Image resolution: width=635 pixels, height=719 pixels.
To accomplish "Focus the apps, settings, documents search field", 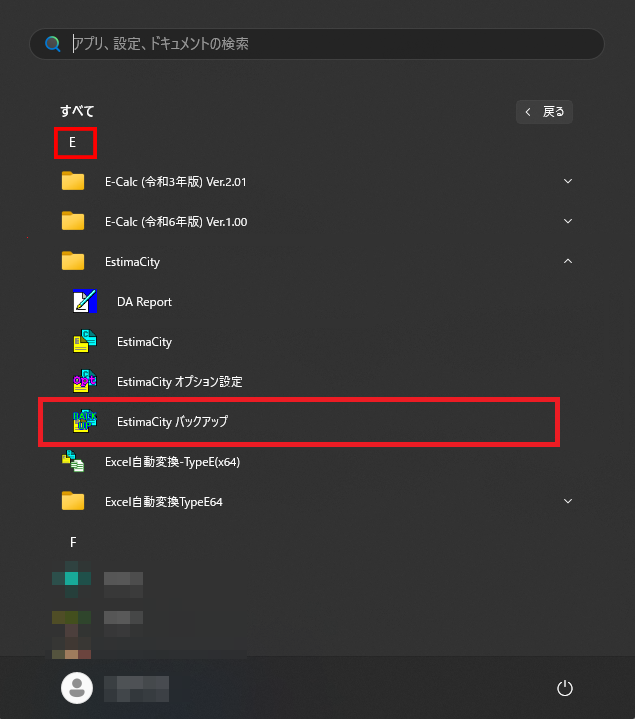I will [x=317, y=44].
